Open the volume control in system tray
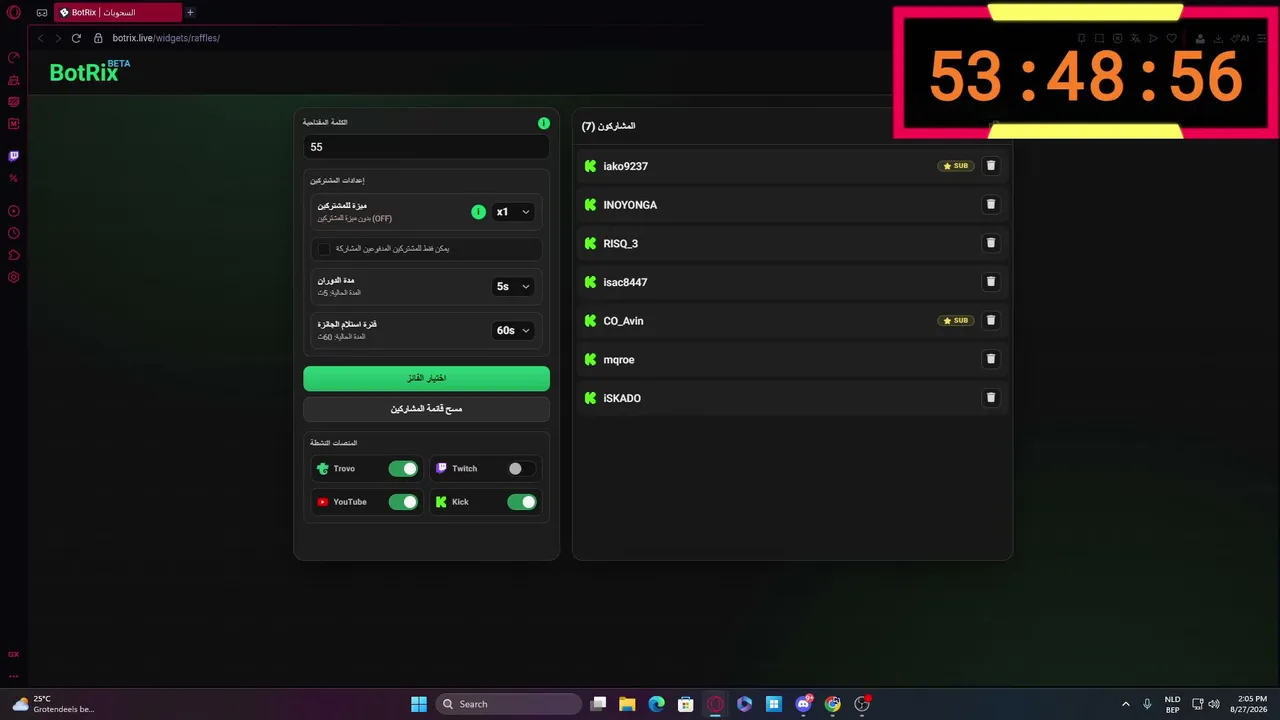1280x720 pixels. tap(1214, 704)
